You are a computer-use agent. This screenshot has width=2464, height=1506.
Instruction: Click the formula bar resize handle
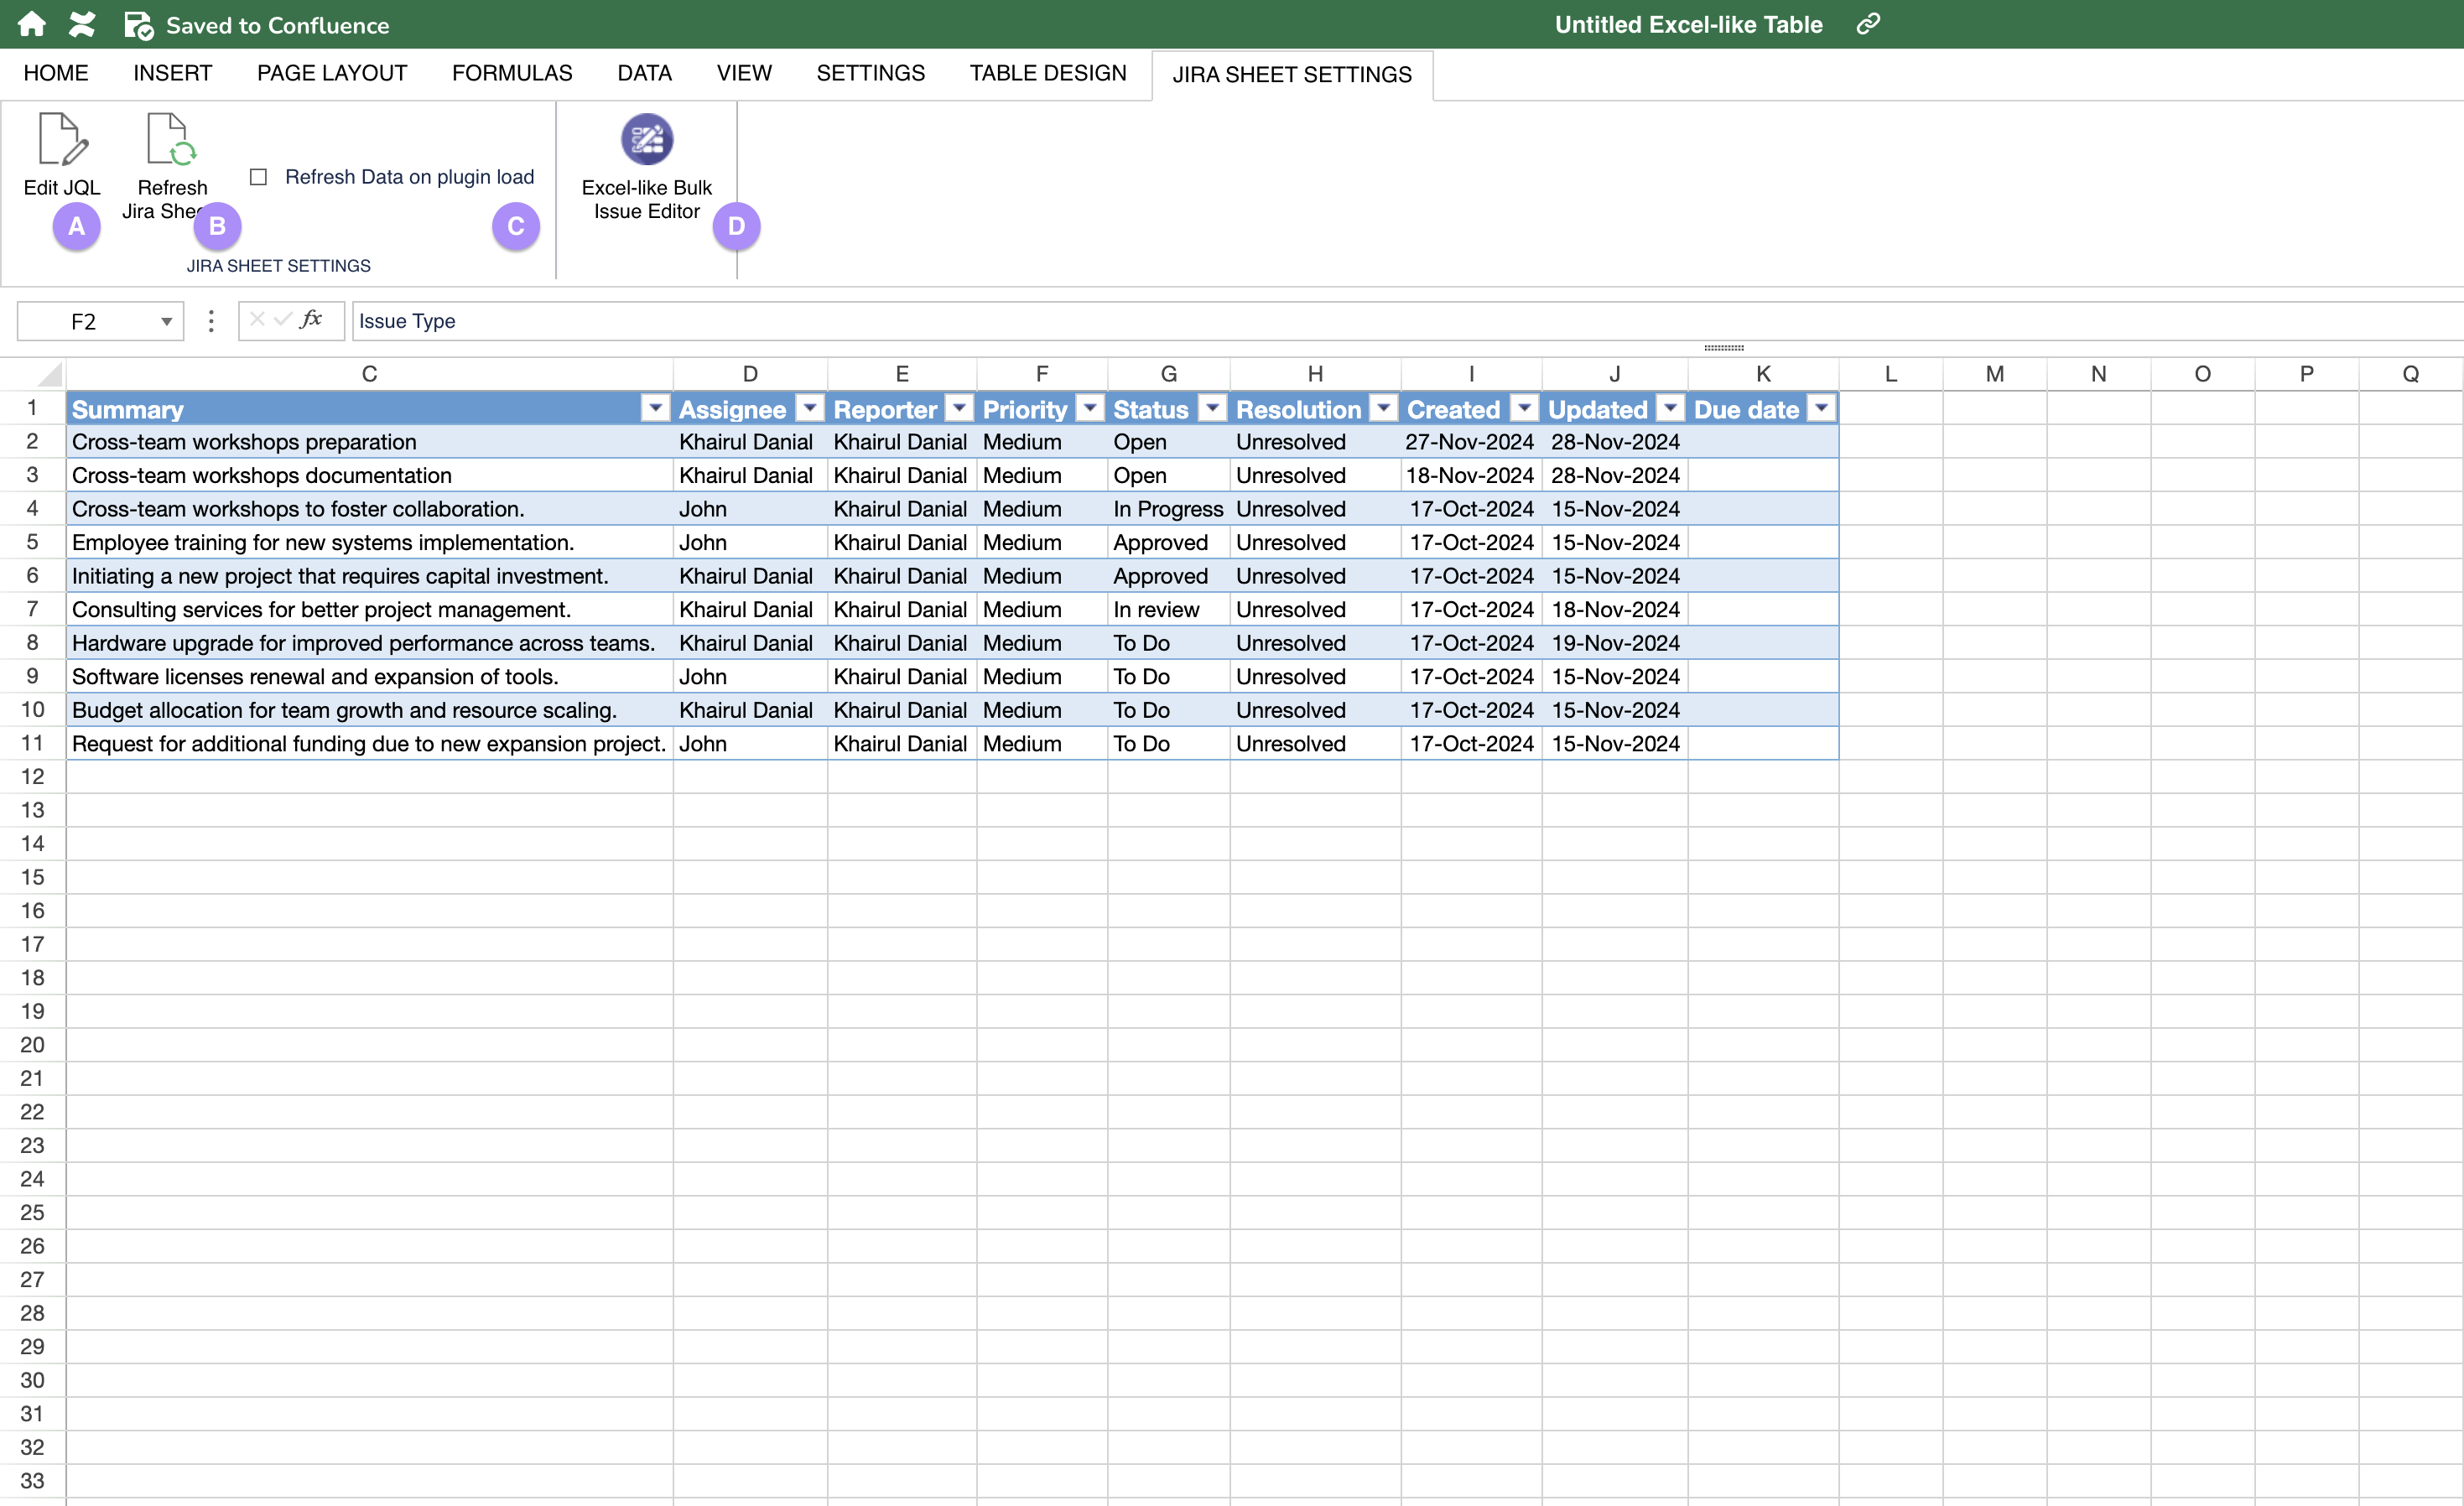point(1723,348)
